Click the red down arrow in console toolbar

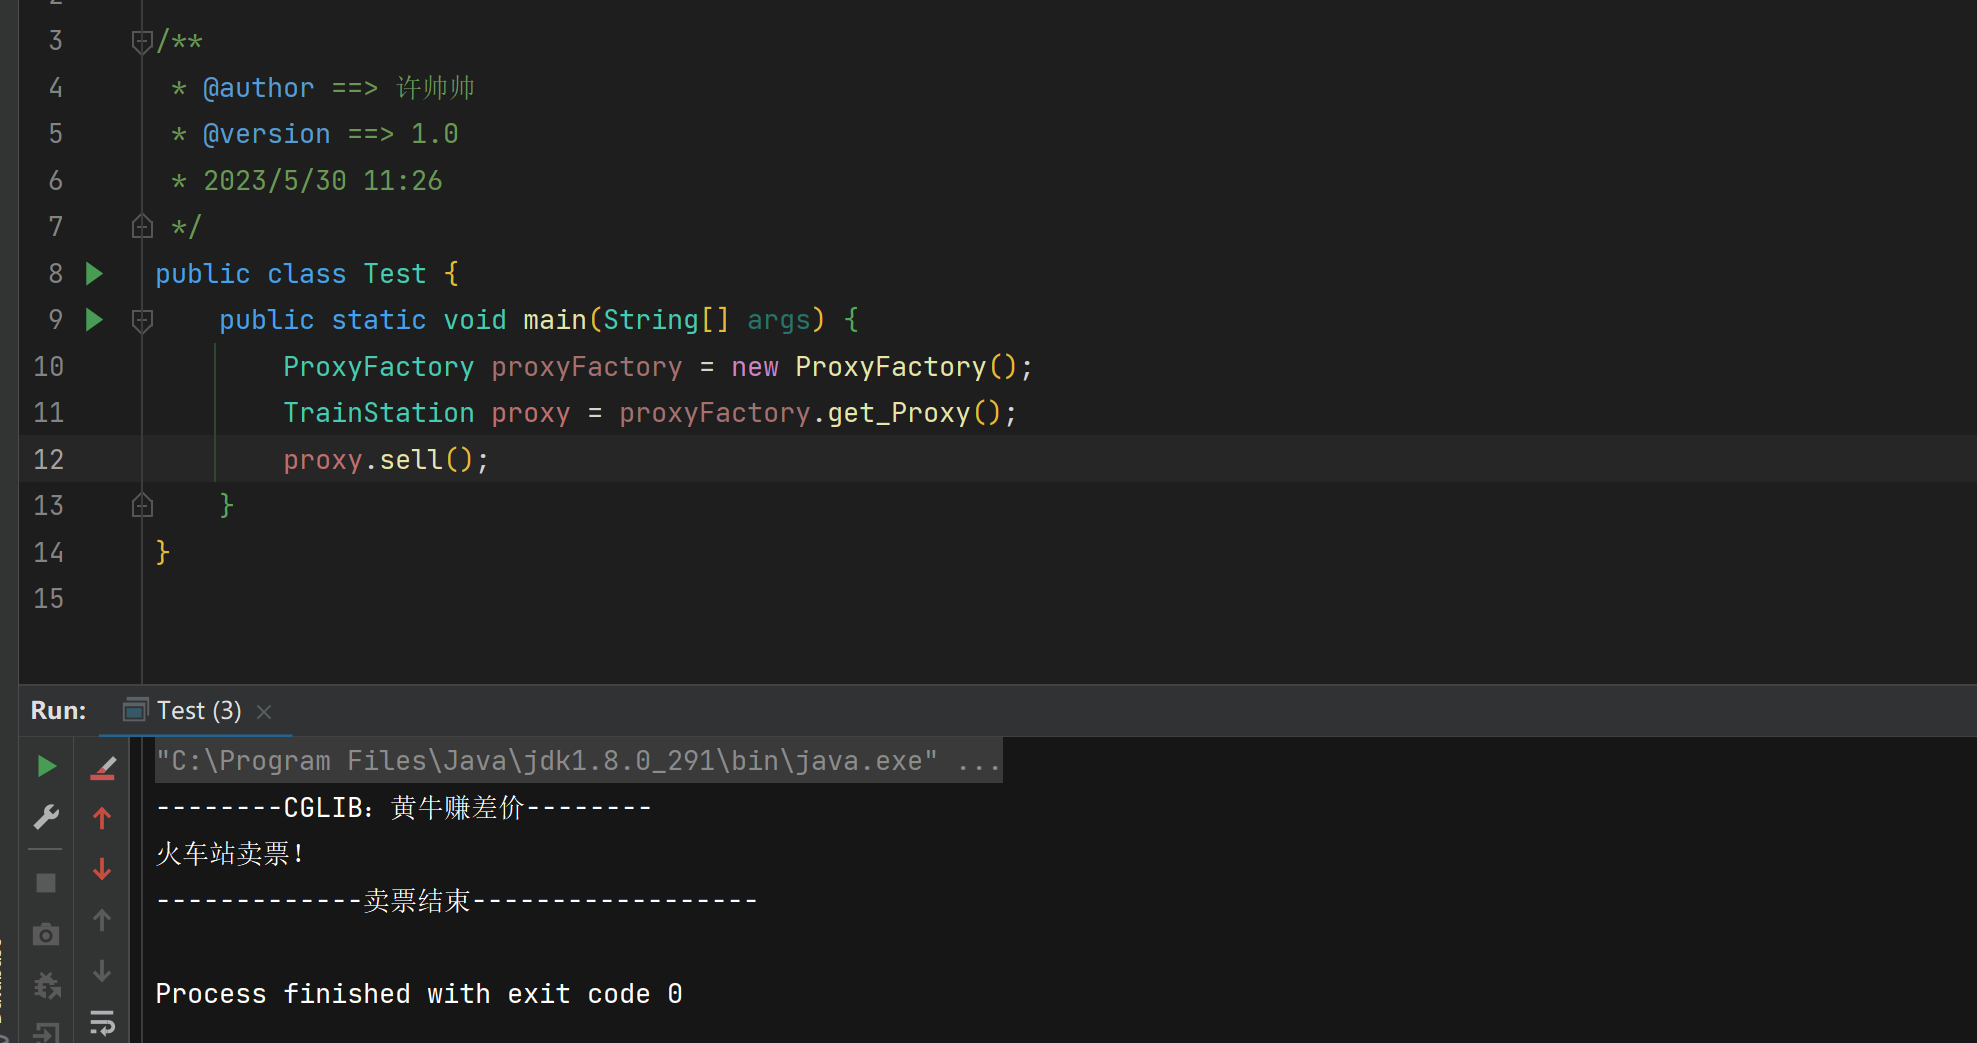coord(102,869)
